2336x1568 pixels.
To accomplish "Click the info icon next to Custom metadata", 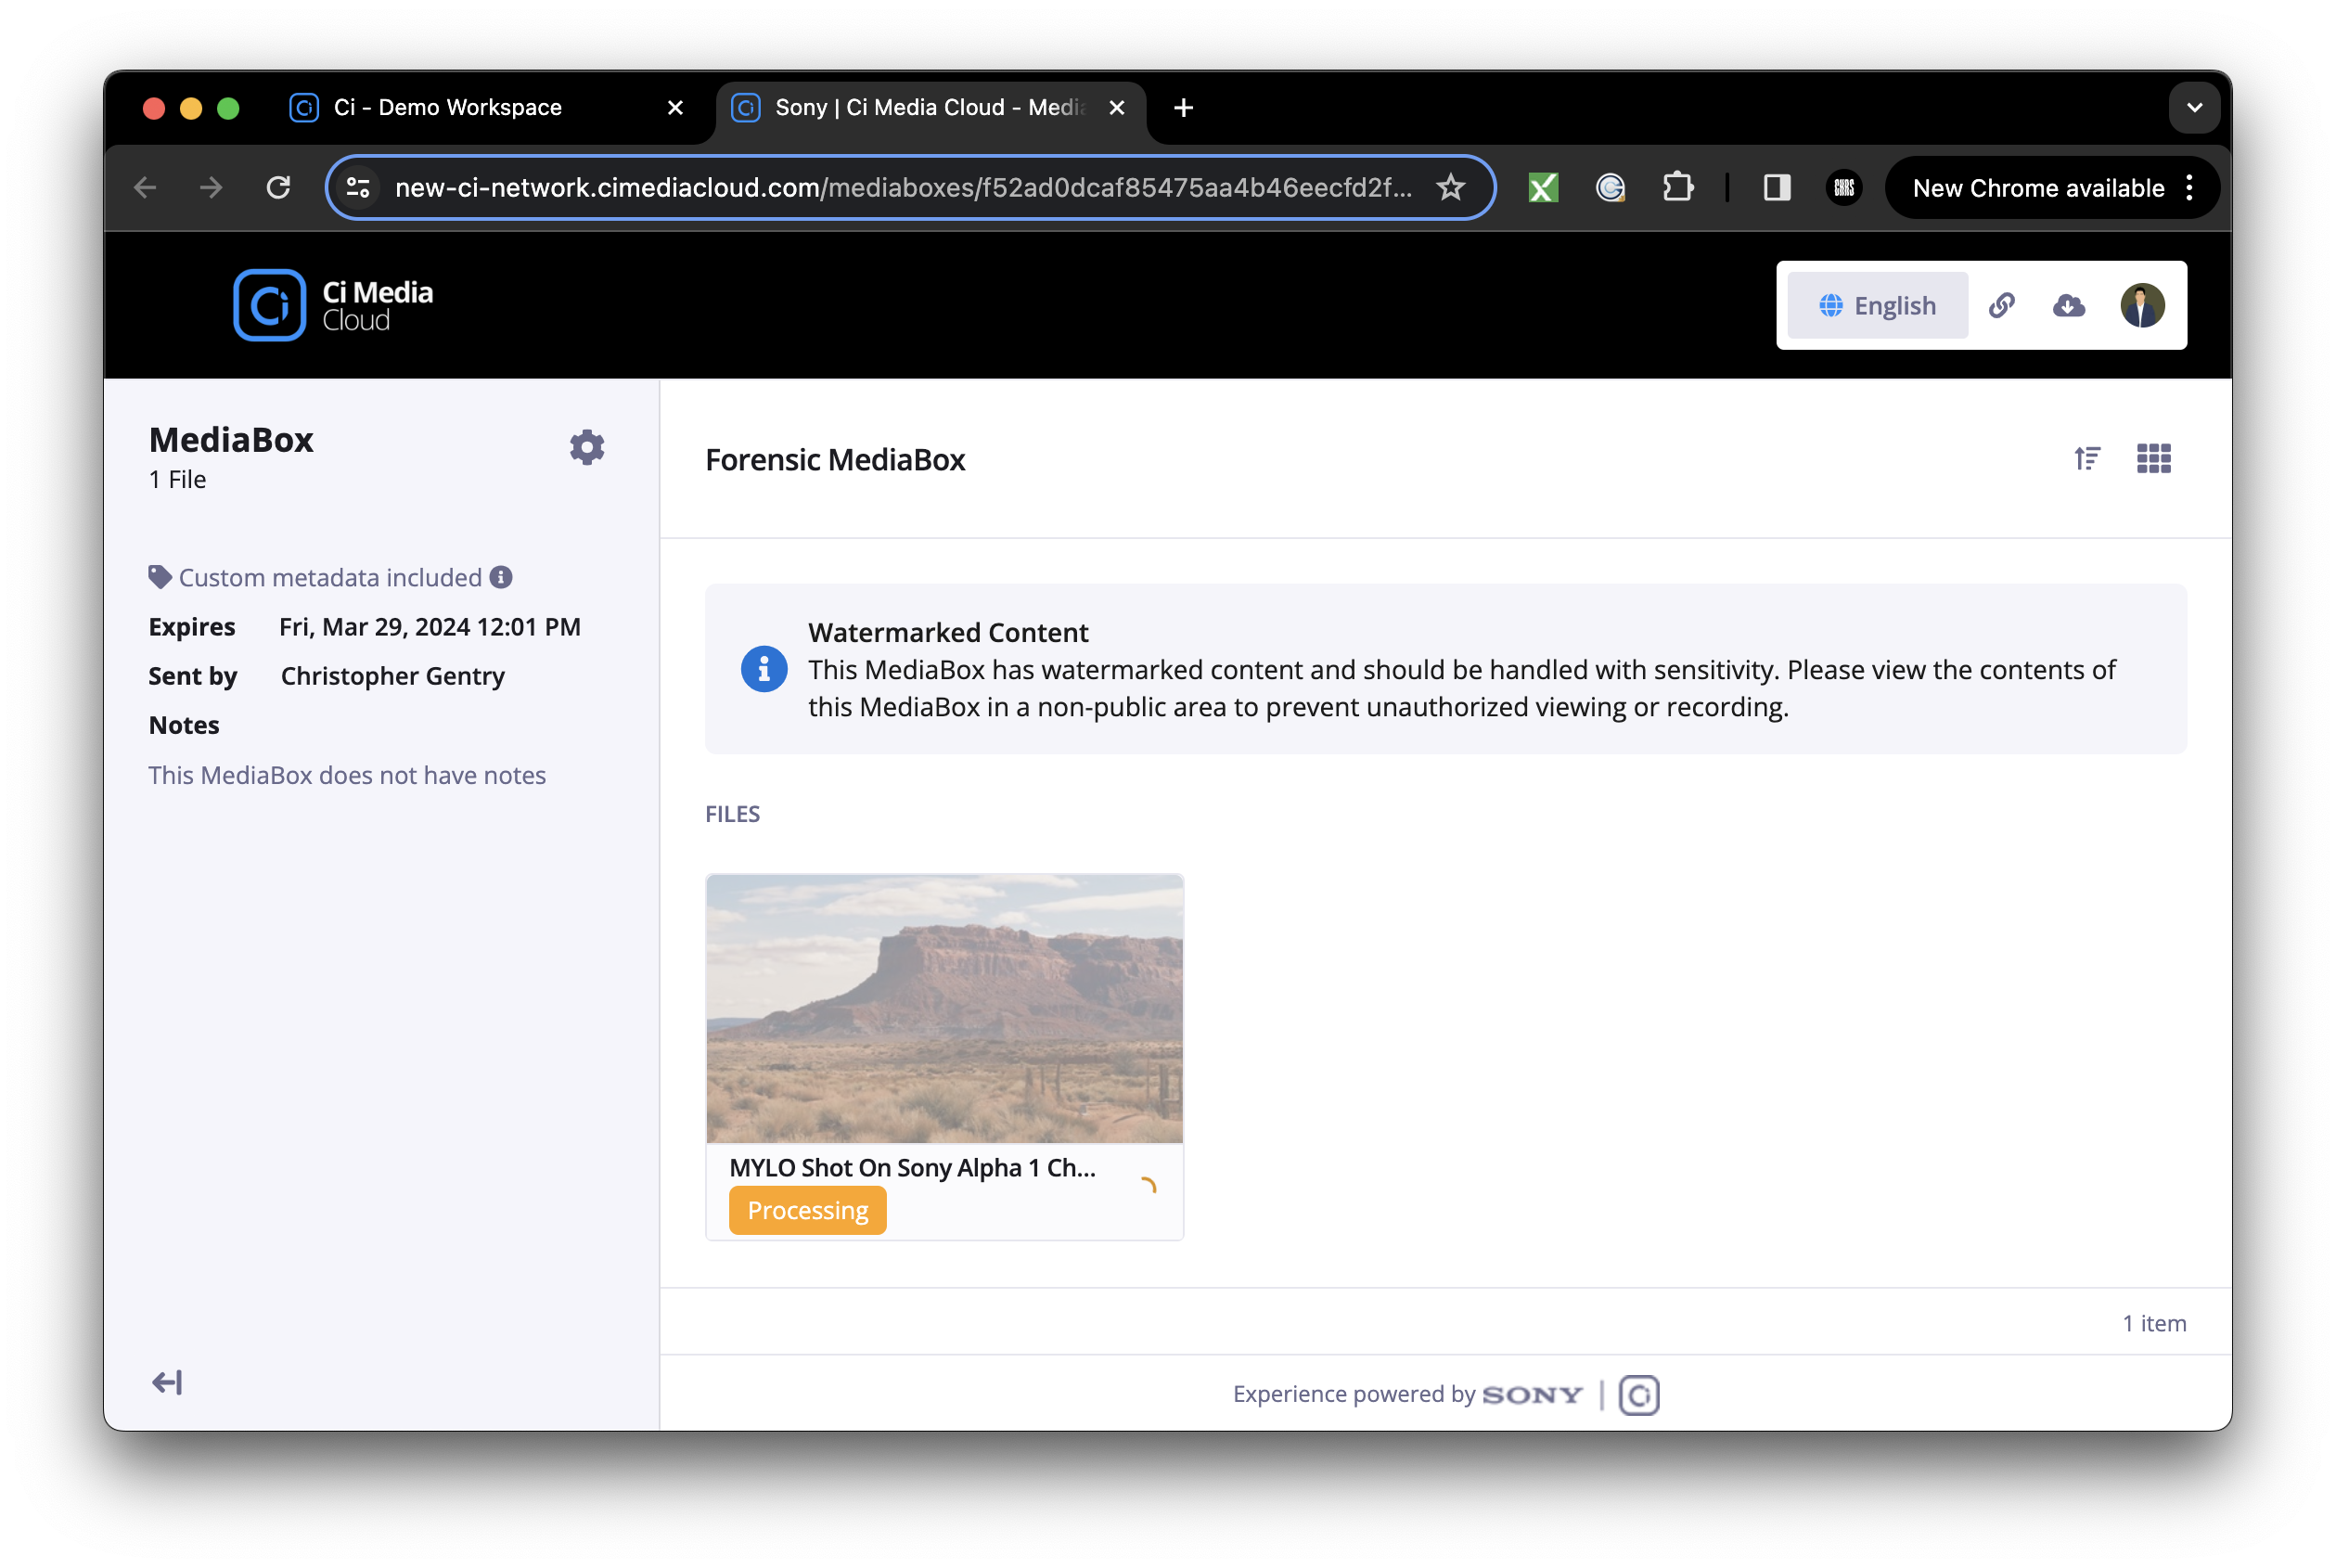I will pos(500,577).
